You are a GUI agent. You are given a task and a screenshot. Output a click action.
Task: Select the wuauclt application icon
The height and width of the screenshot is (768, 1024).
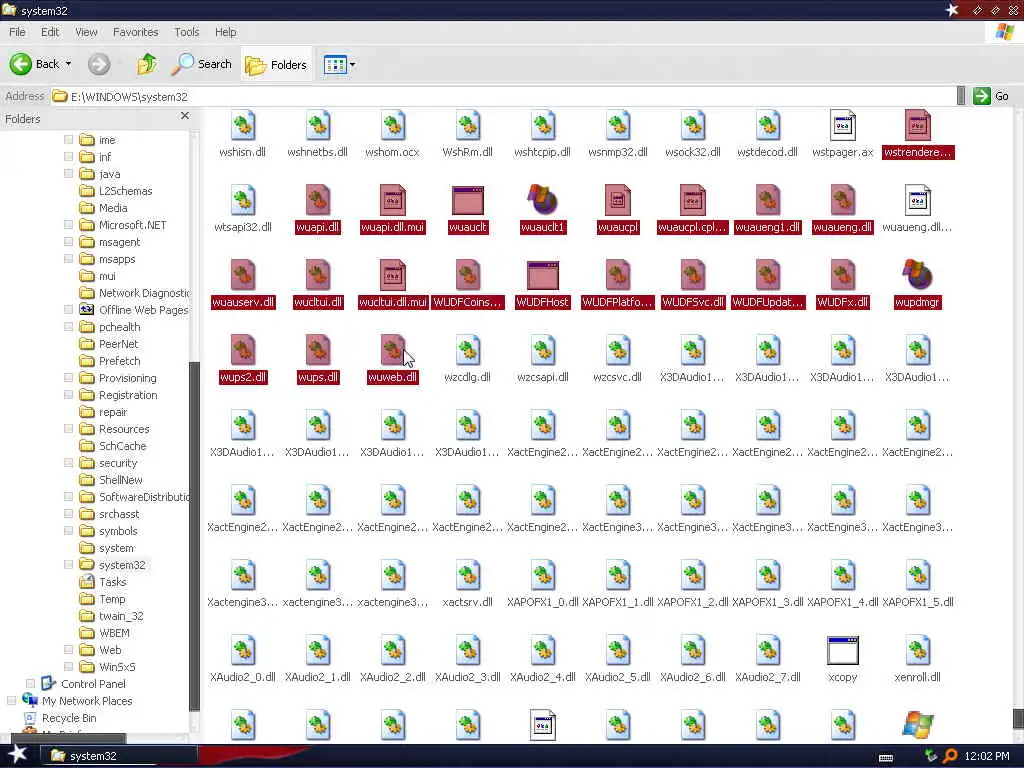pyautogui.click(x=468, y=200)
